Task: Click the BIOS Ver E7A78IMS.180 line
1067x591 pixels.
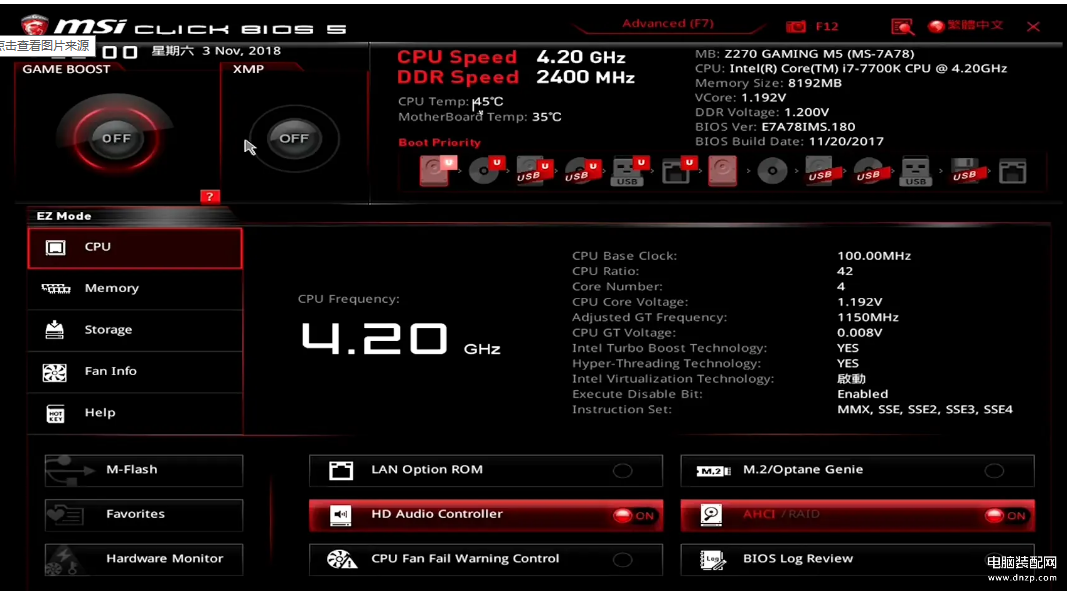Action: [x=775, y=127]
